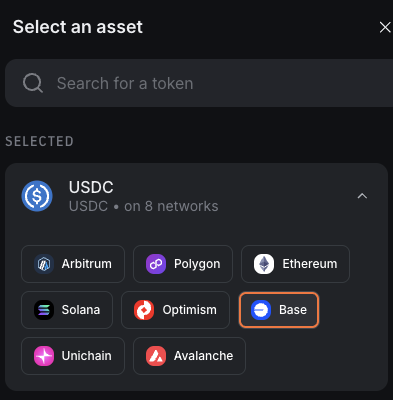Image resolution: width=393 pixels, height=400 pixels.
Task: Click the red Optimism logo icon
Action: tap(144, 310)
